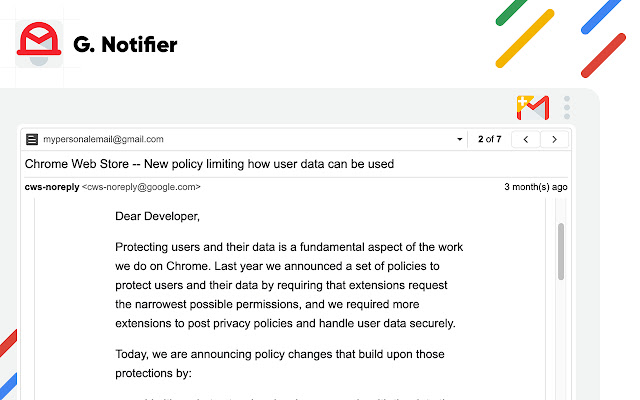Click the cws-noreply@google.com sender address
640x400 pixels.
coord(141,187)
